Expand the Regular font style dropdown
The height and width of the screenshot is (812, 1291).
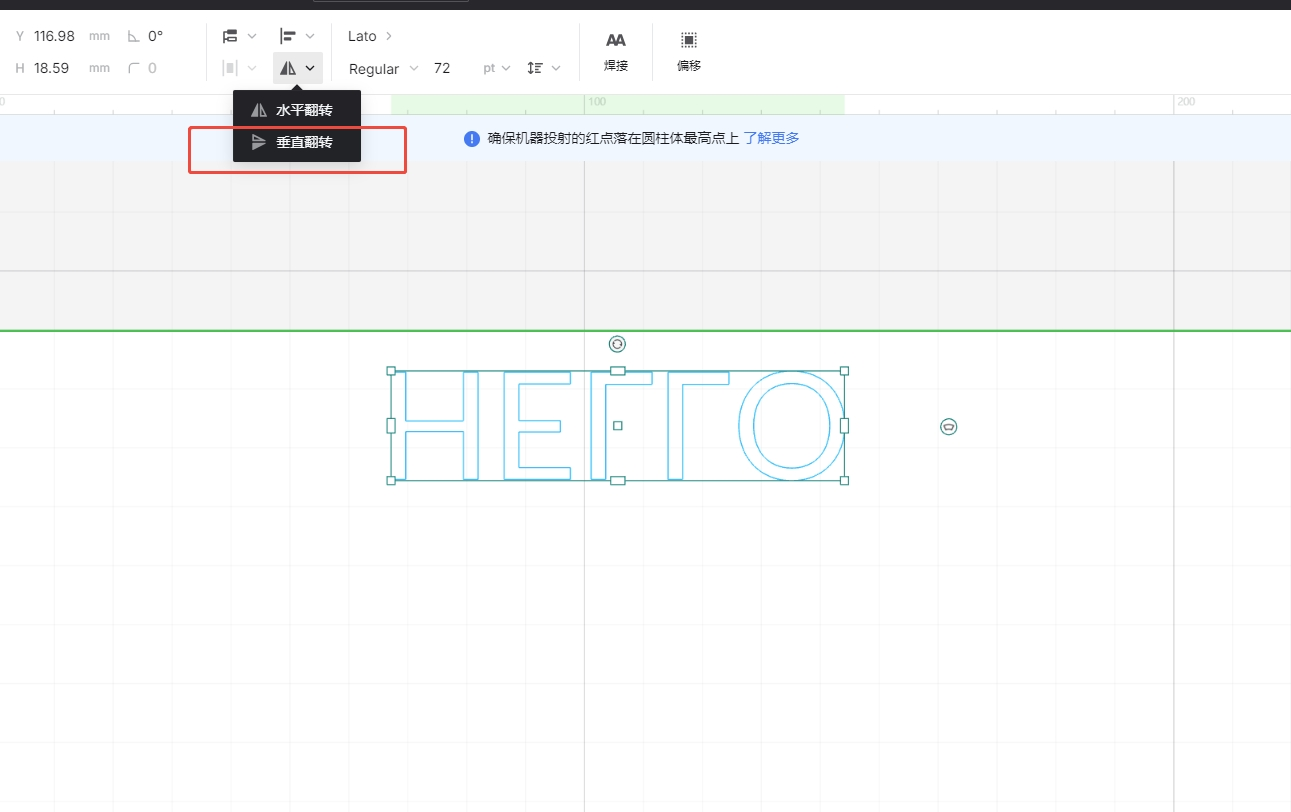(x=385, y=68)
